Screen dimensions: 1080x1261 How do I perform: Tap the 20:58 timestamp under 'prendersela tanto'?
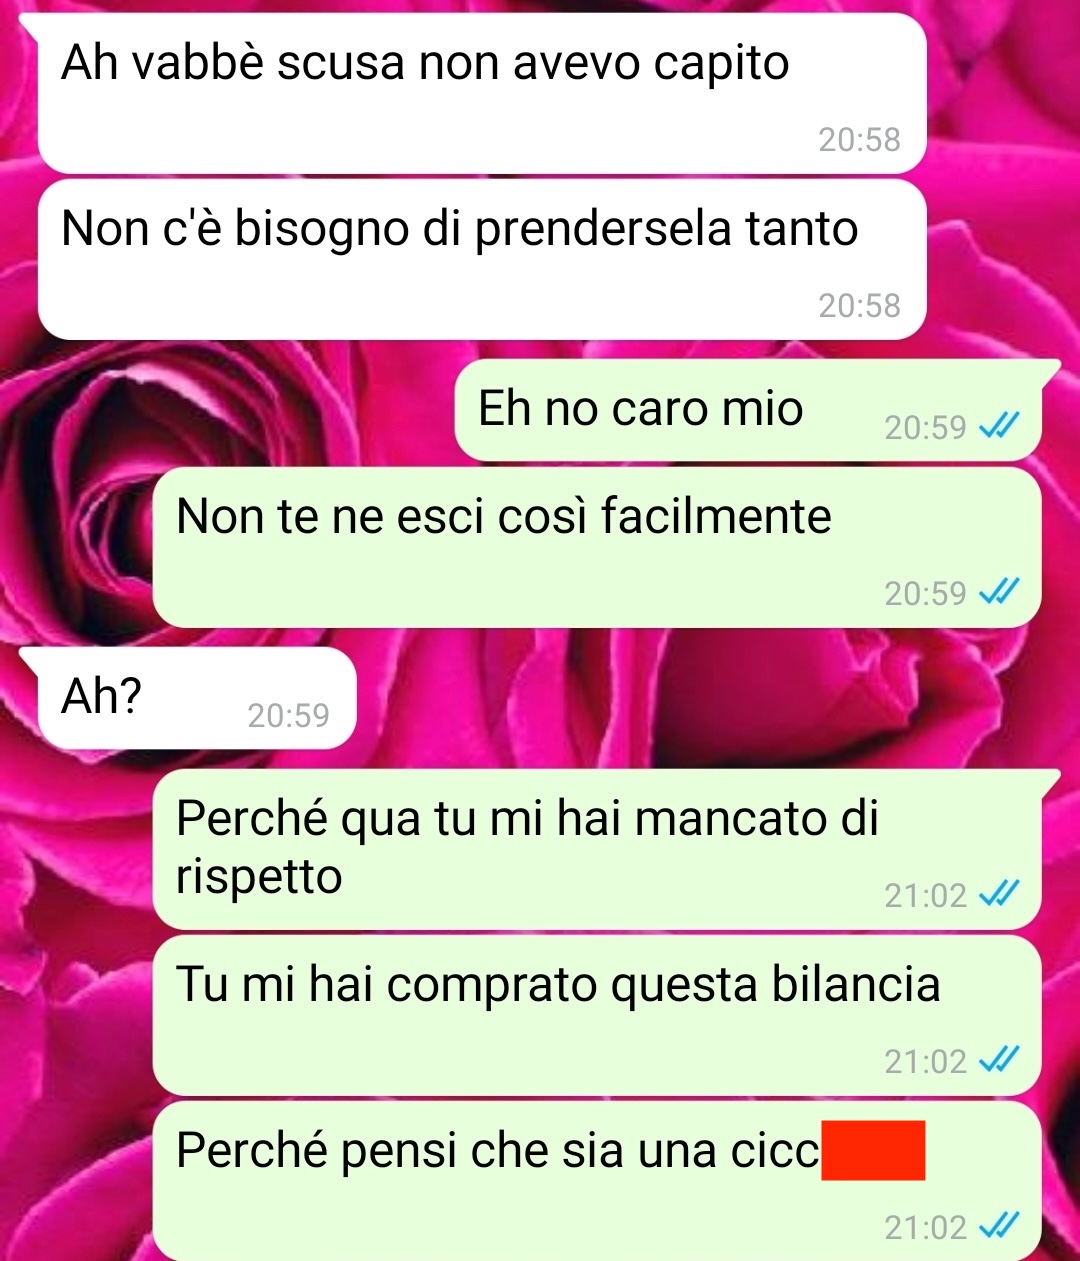point(859,306)
